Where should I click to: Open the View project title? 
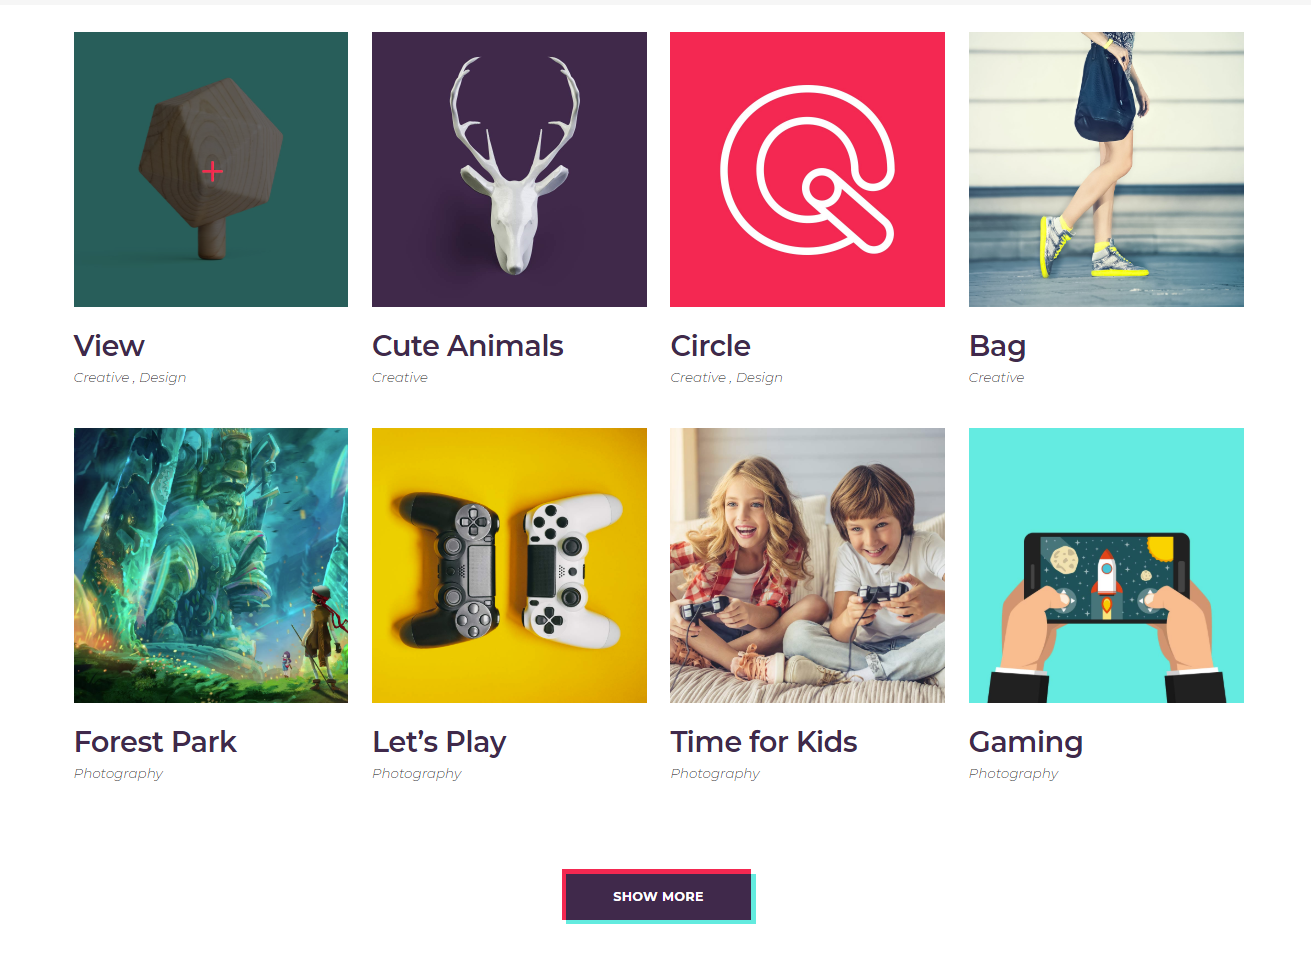(x=109, y=346)
